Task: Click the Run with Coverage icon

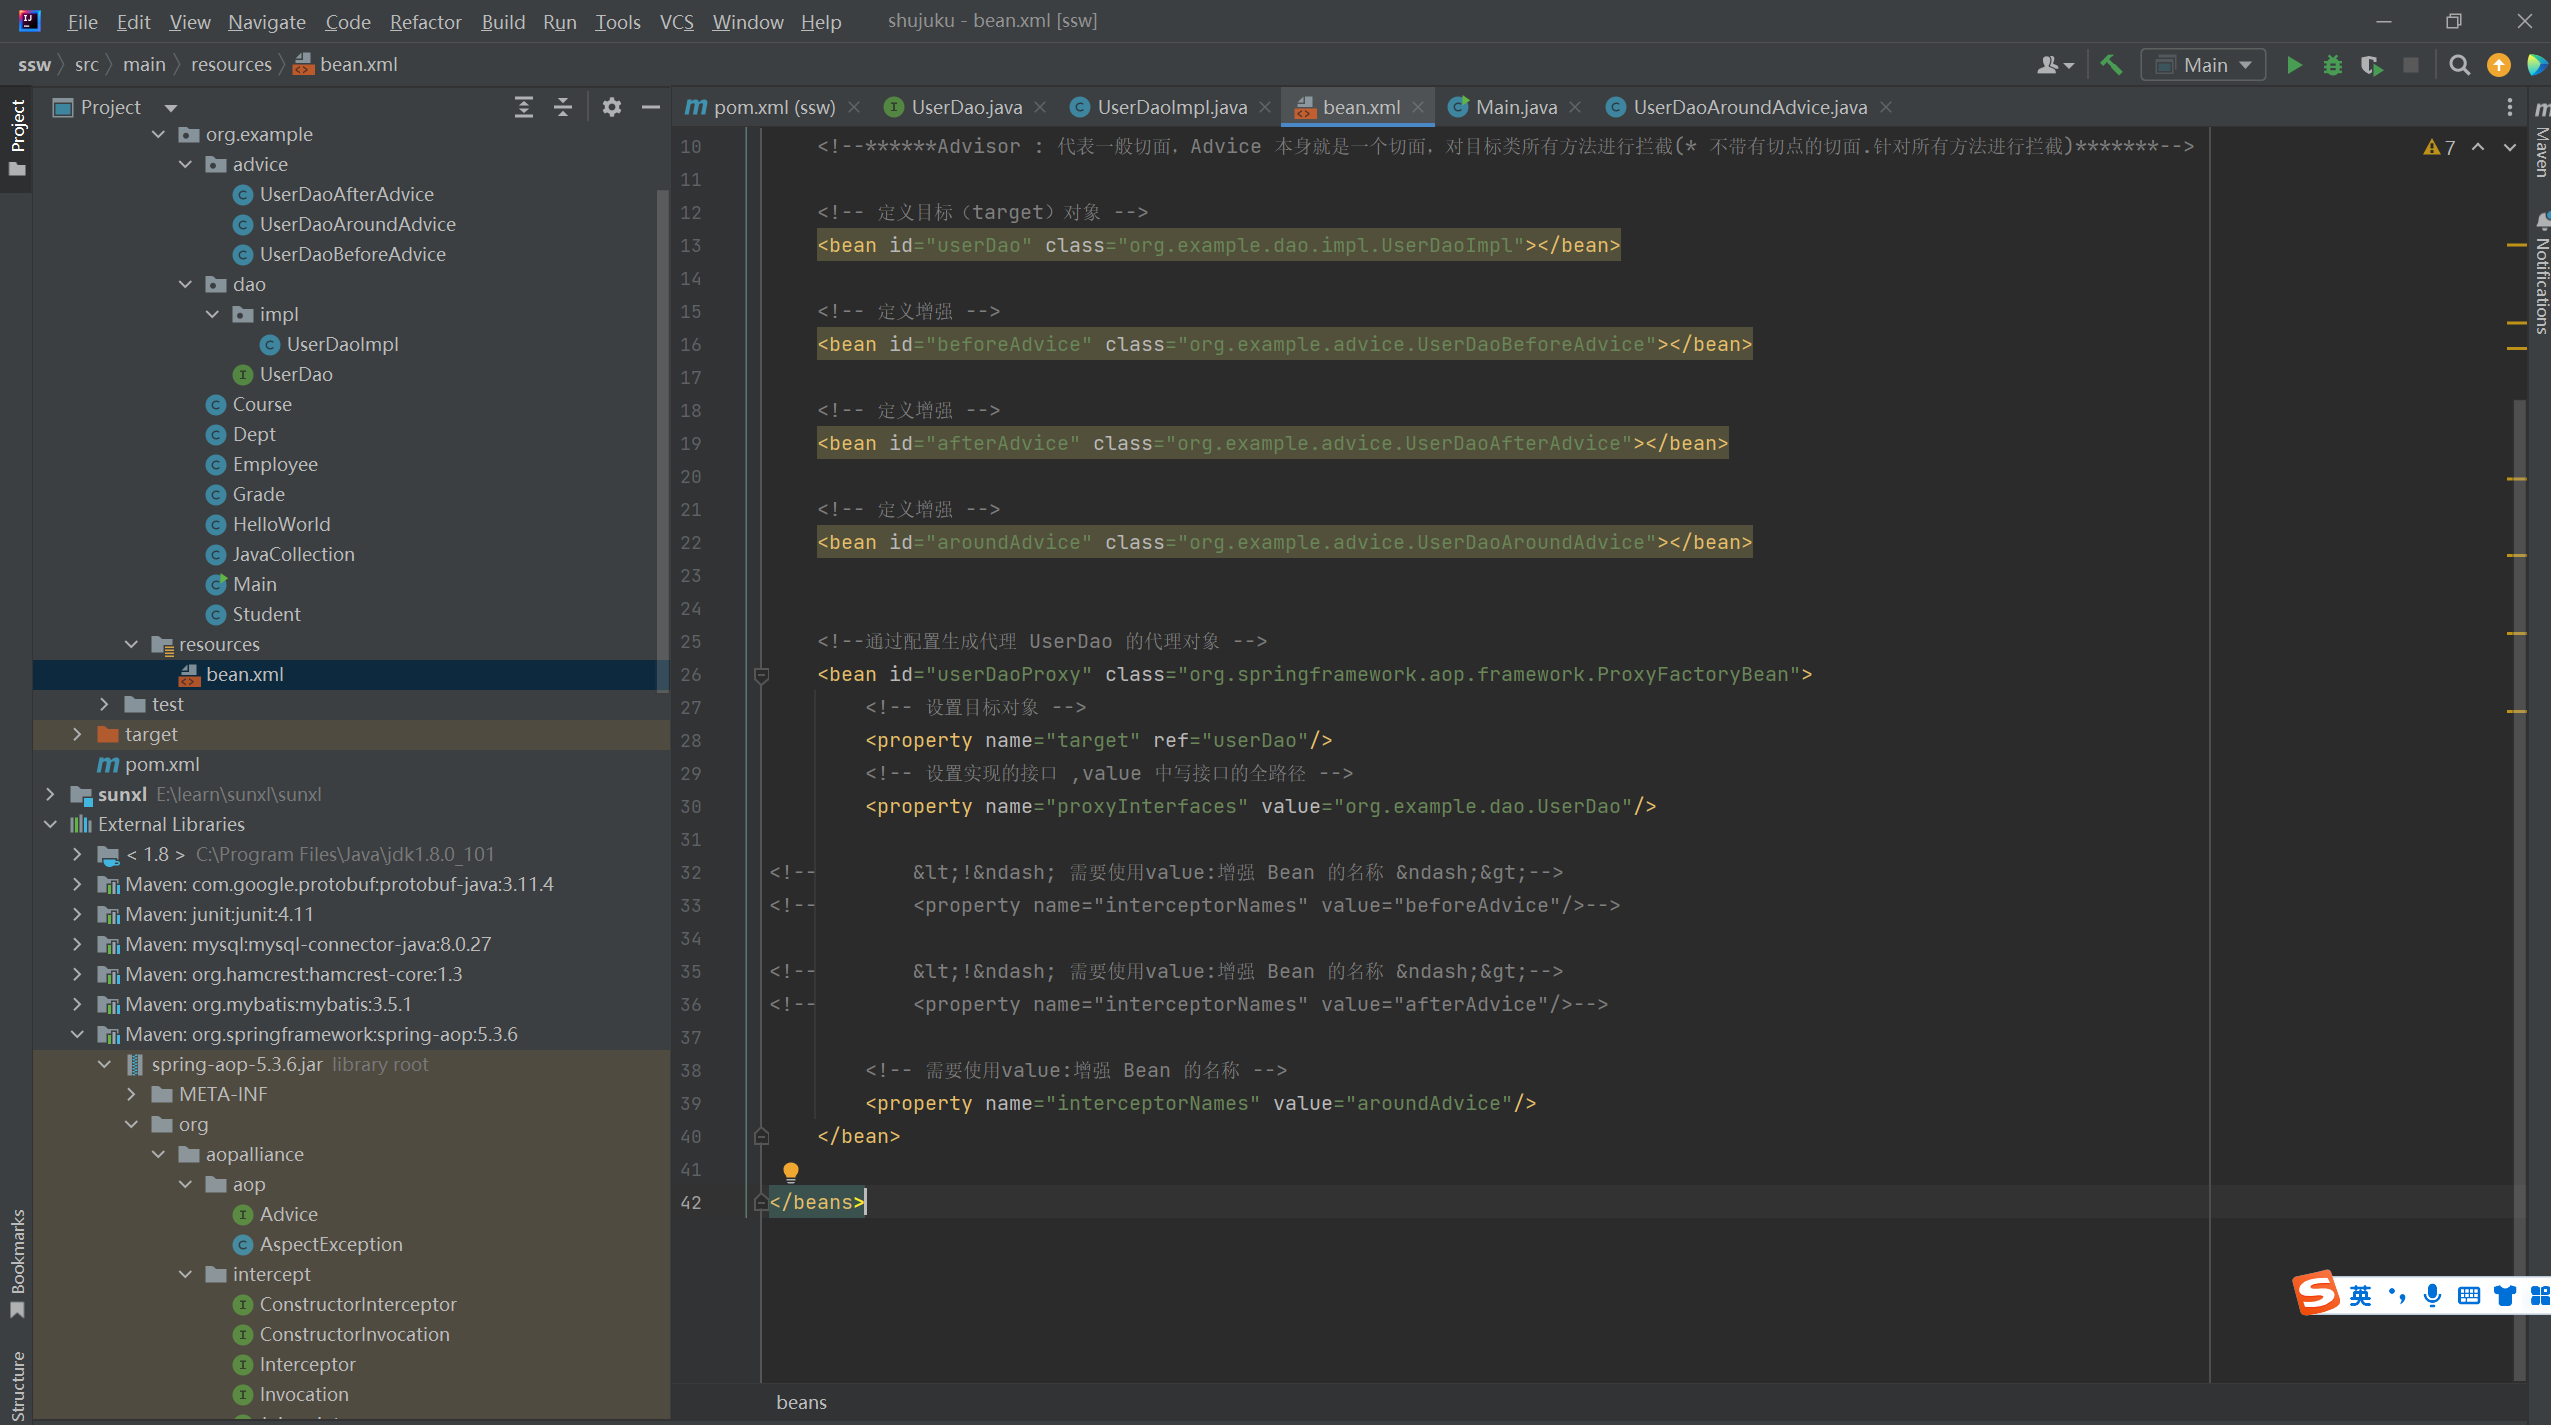Action: [x=2371, y=65]
